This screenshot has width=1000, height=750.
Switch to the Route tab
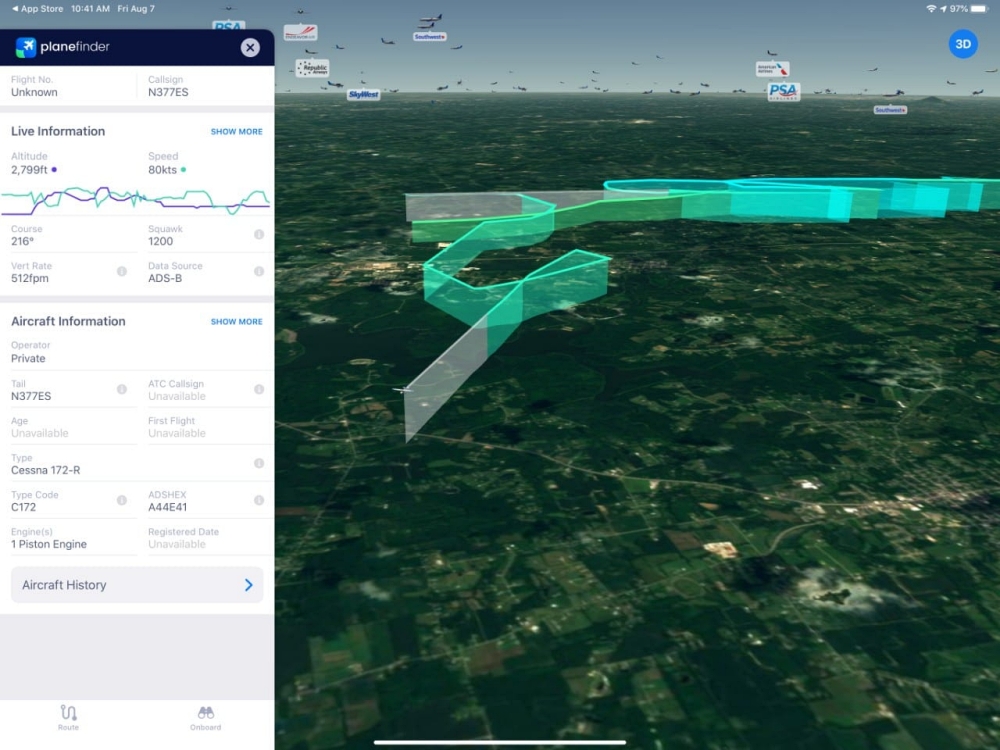tap(68, 717)
